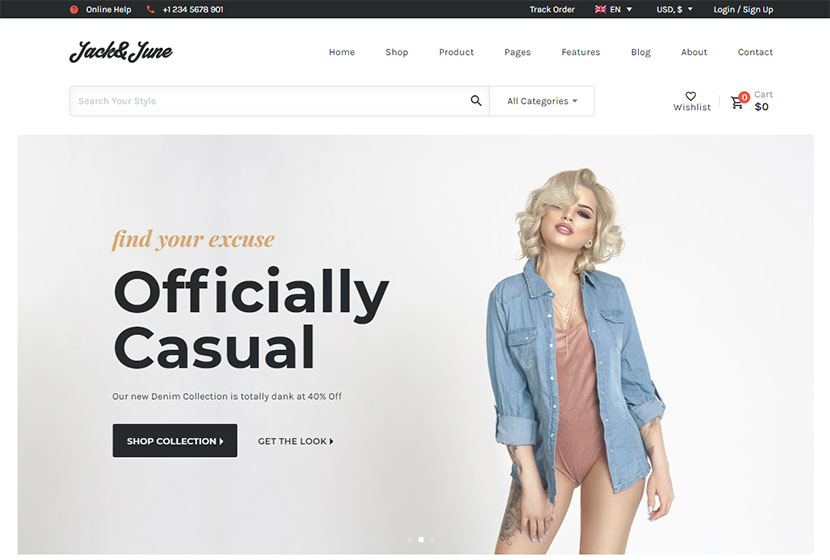Screen dimensions: 830x560
Task: Click the Denim Collection 40% Off text
Action: pyautogui.click(x=227, y=396)
